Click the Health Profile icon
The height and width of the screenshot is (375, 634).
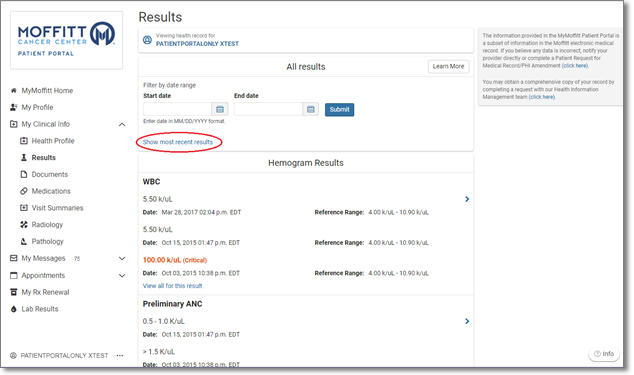click(x=24, y=141)
